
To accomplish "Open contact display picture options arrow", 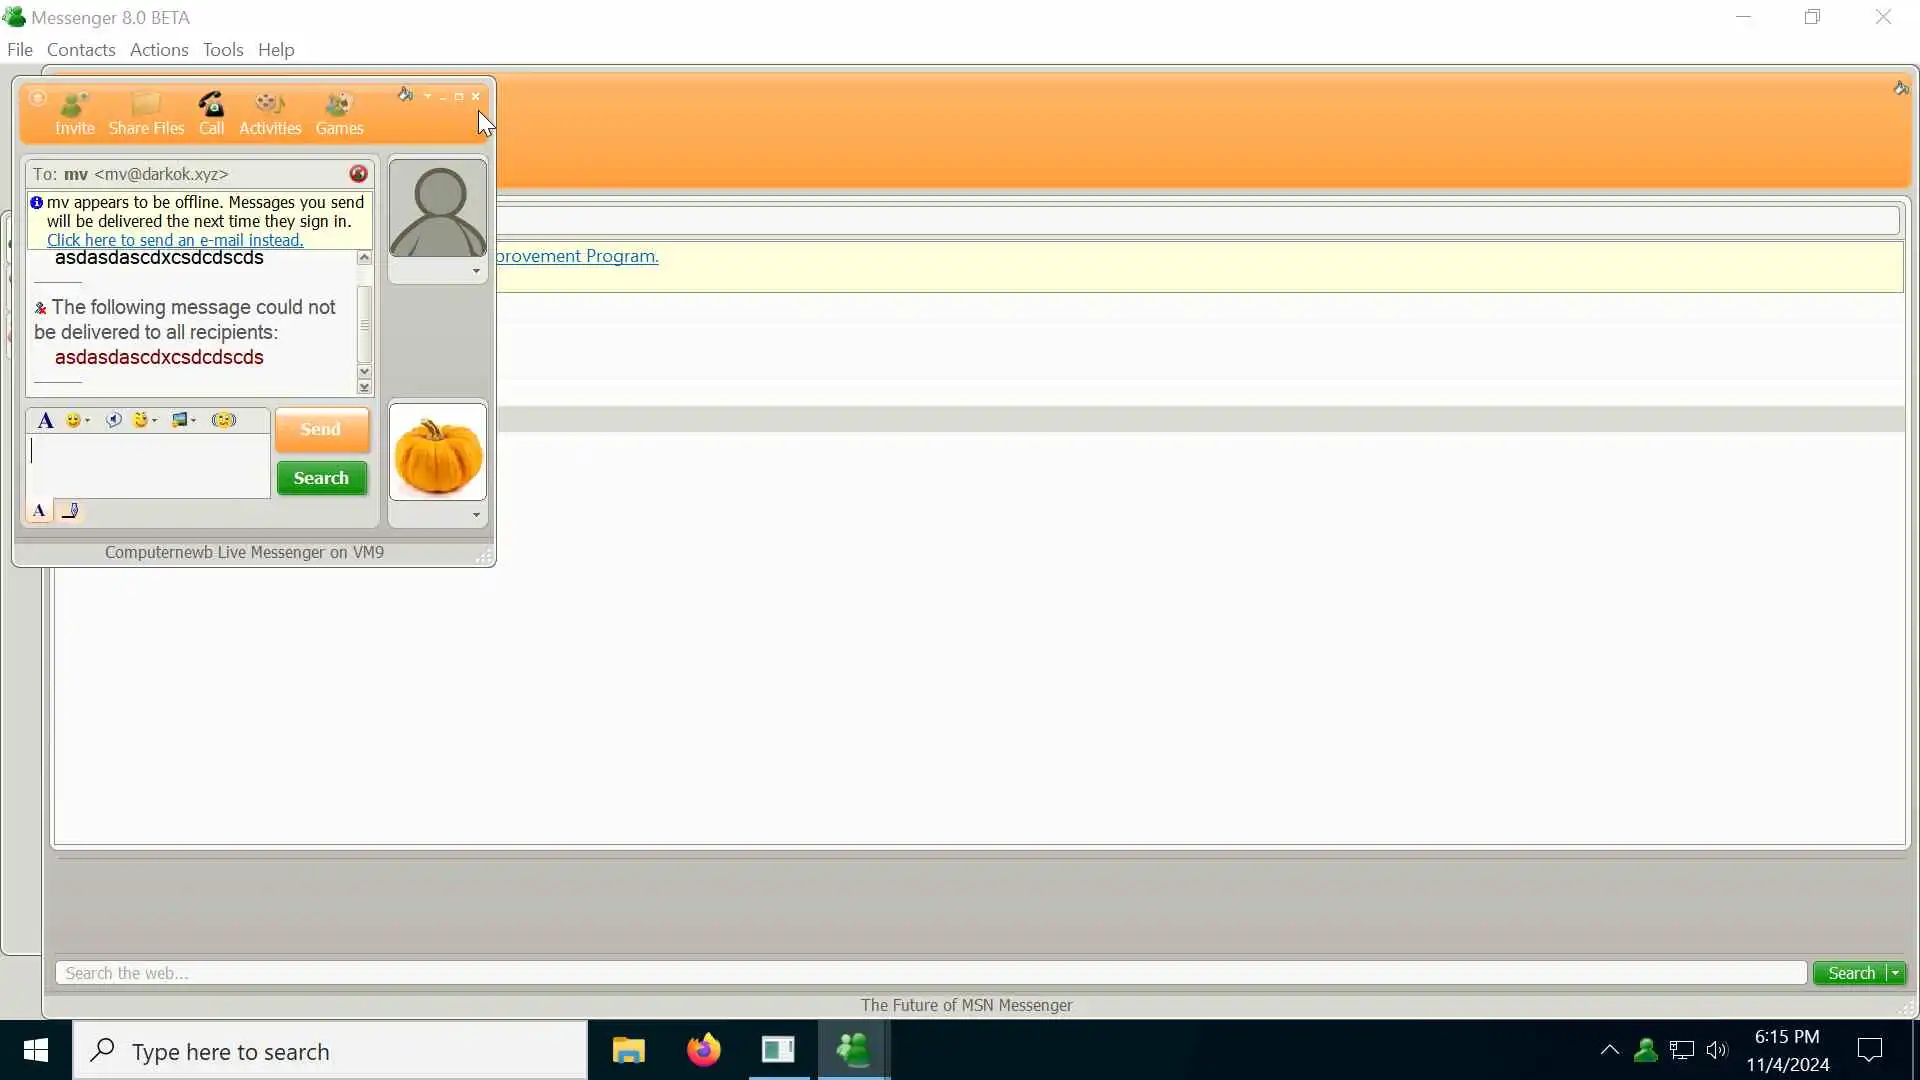I will click(x=476, y=271).
